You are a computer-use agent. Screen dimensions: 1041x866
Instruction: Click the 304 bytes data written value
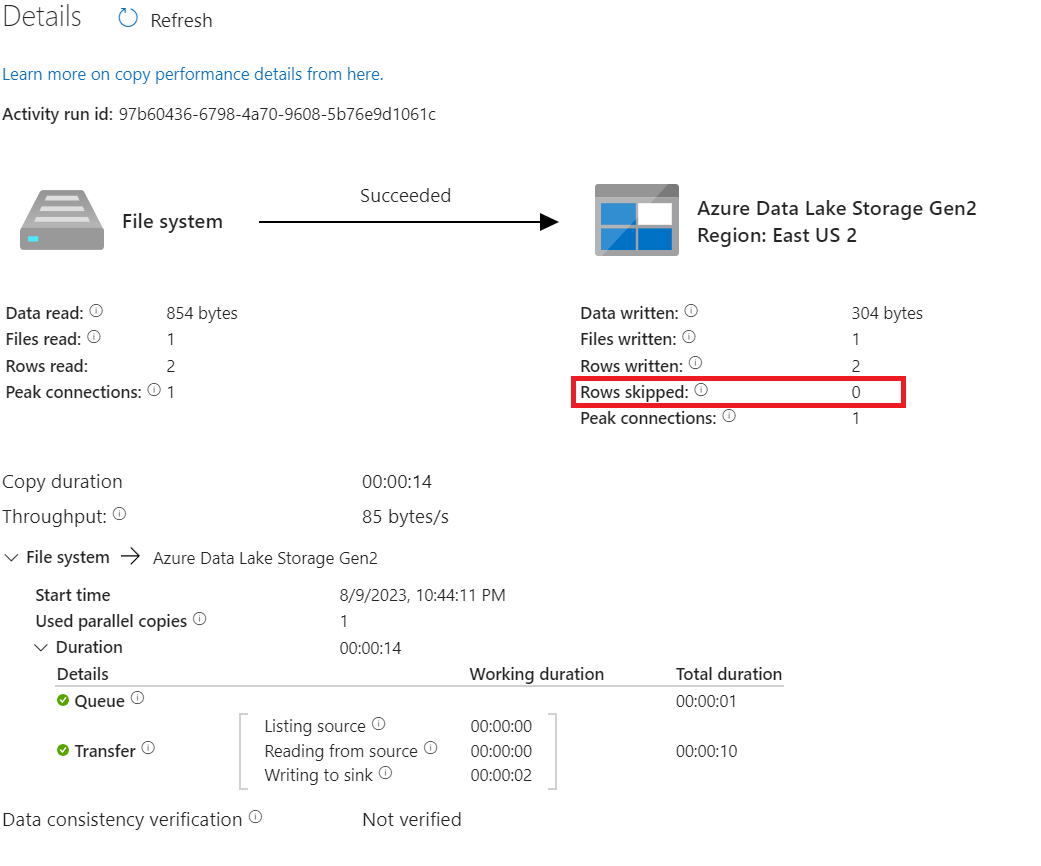pyautogui.click(x=887, y=313)
